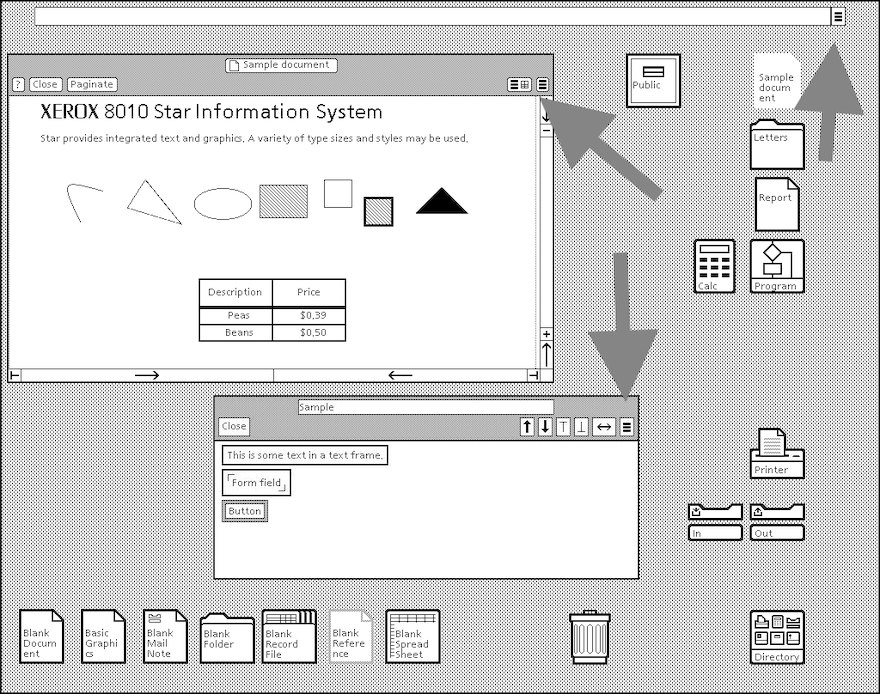Click Paginate in Sample document window

[92, 84]
